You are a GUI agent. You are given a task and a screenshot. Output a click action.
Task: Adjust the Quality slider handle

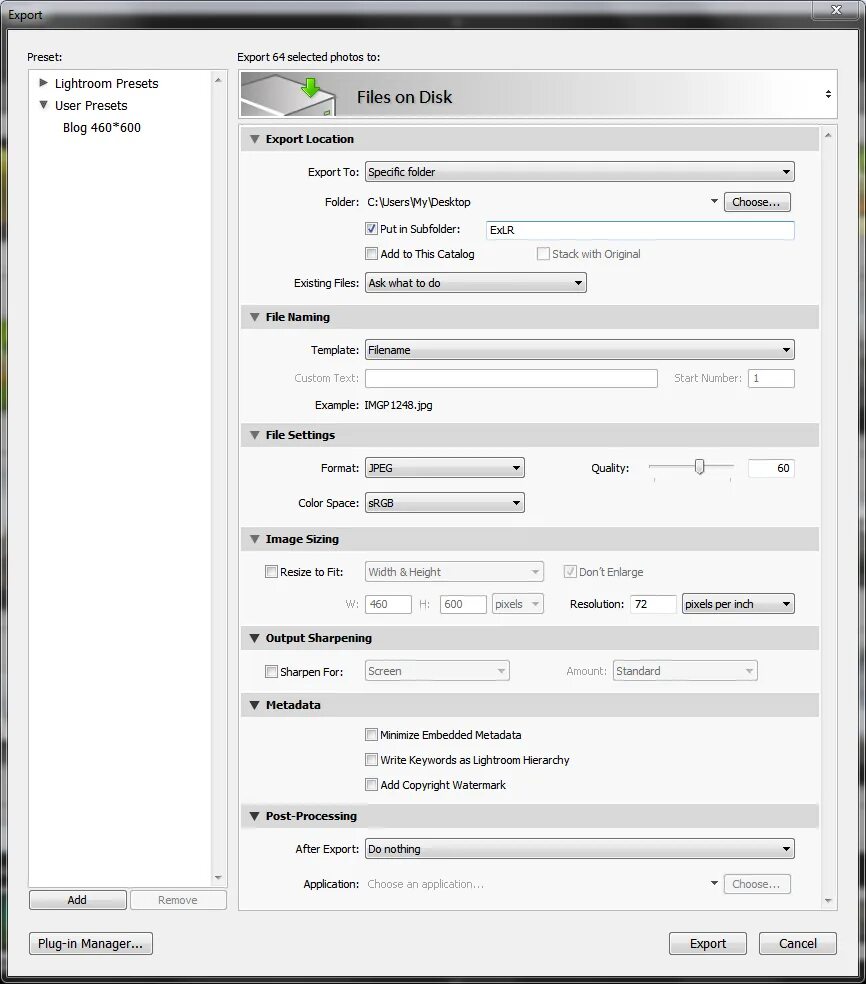(699, 467)
